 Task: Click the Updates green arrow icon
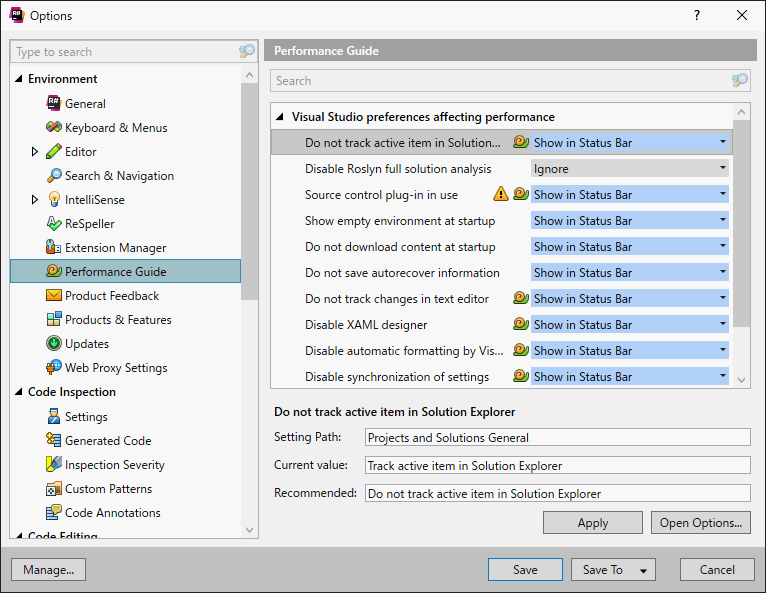coord(54,343)
